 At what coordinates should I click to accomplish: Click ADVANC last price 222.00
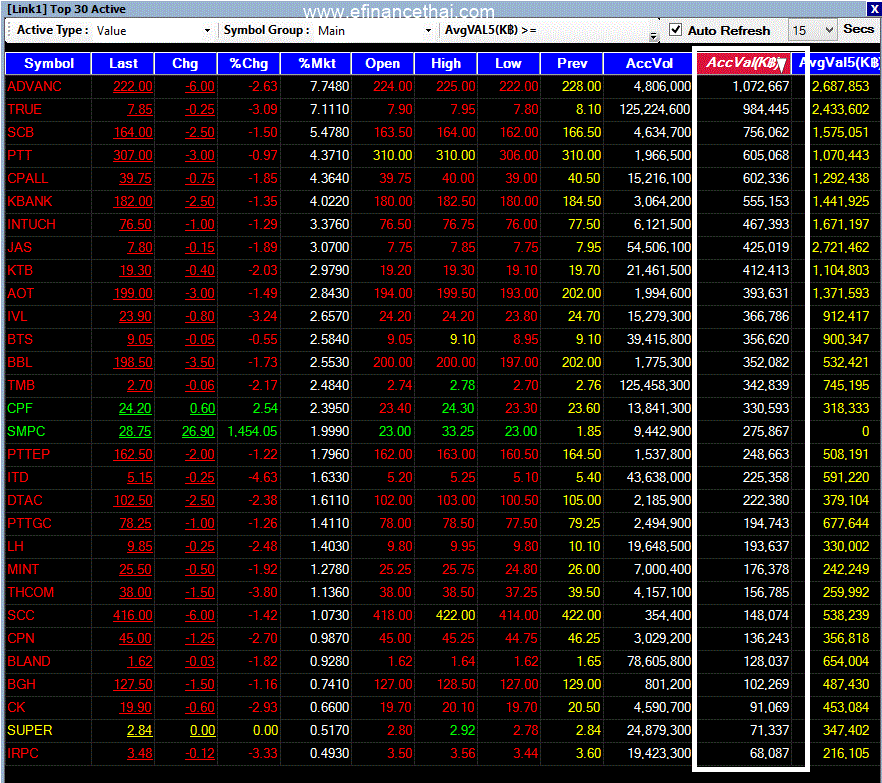coord(133,87)
